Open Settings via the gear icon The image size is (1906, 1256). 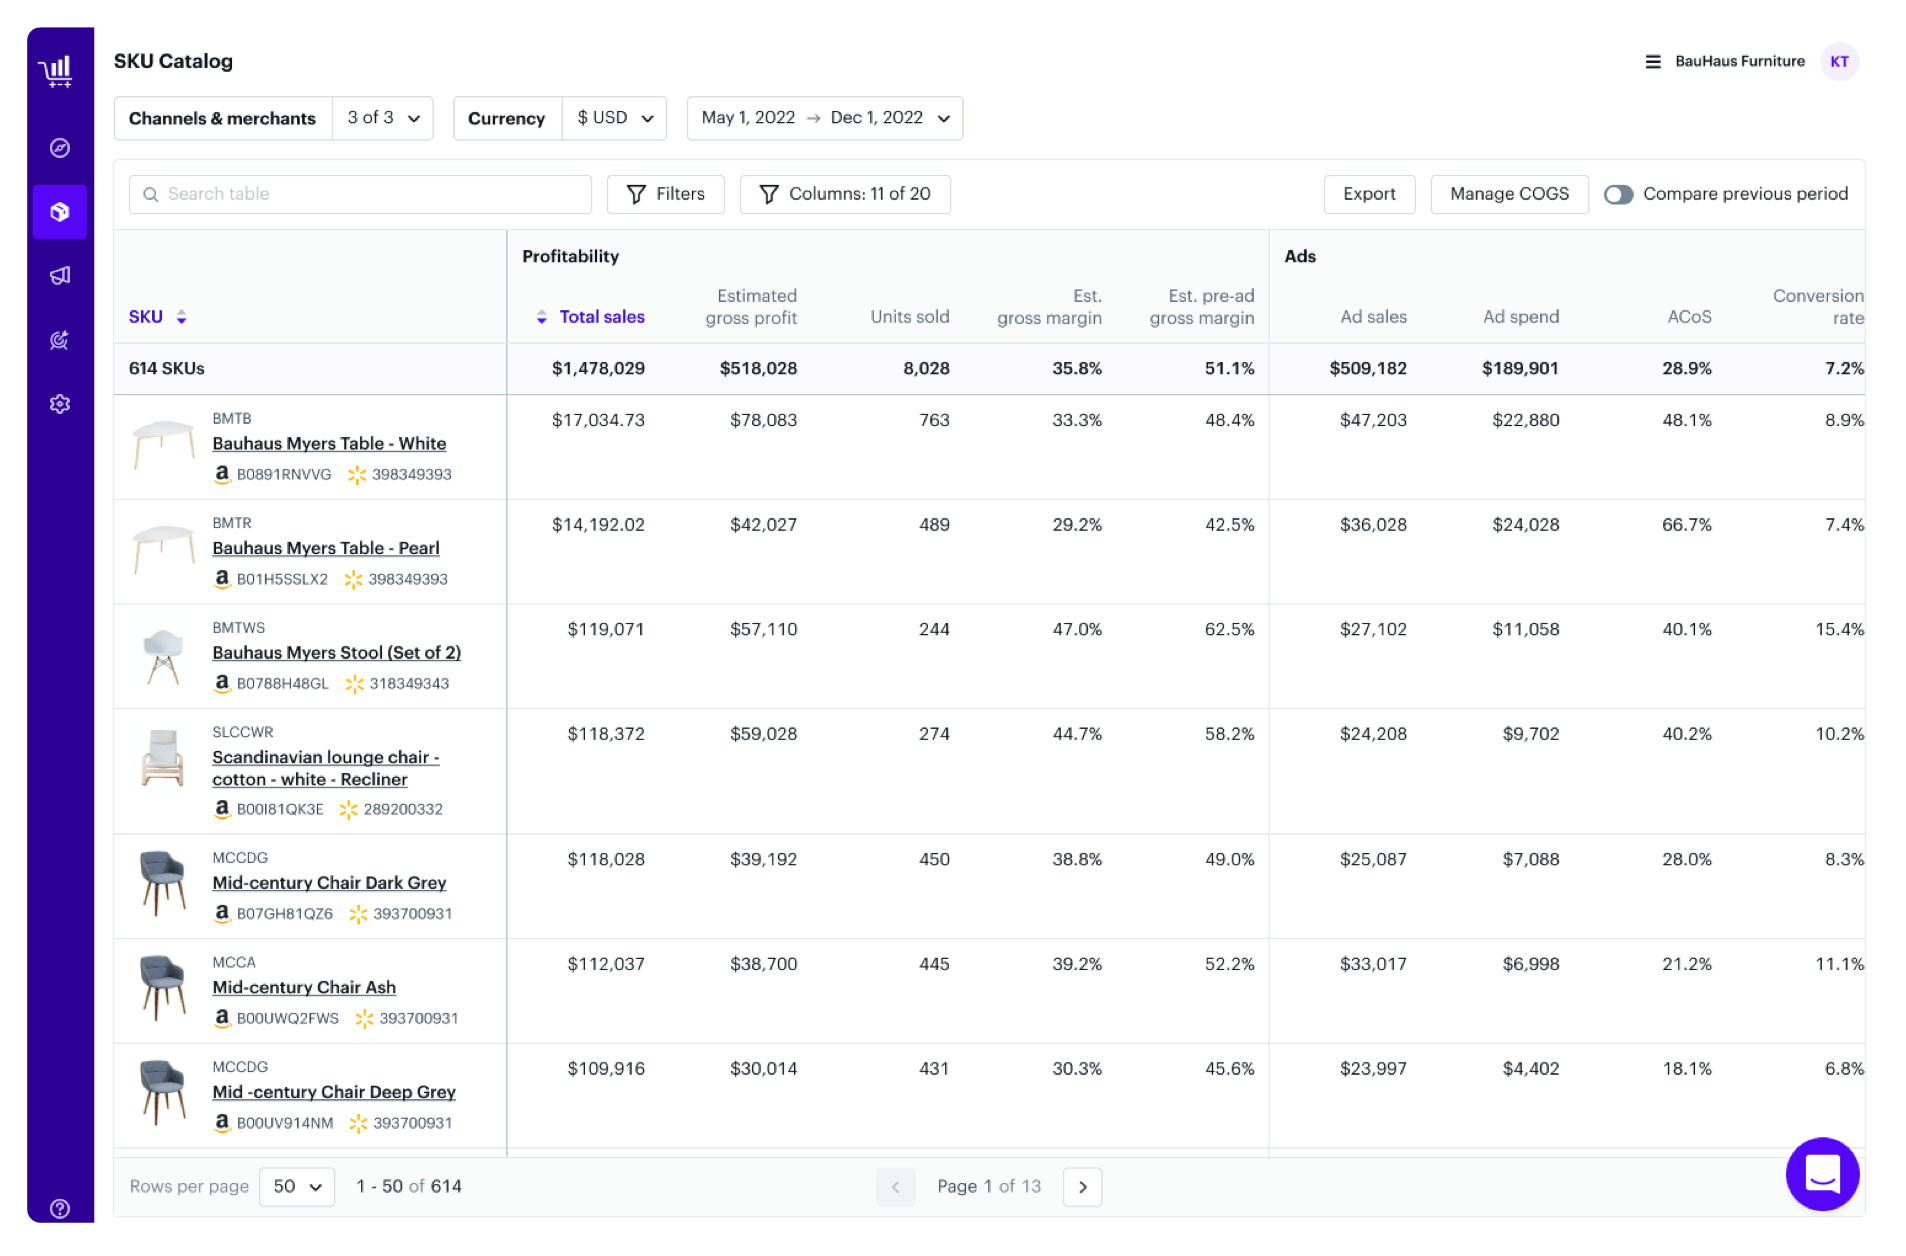point(59,403)
